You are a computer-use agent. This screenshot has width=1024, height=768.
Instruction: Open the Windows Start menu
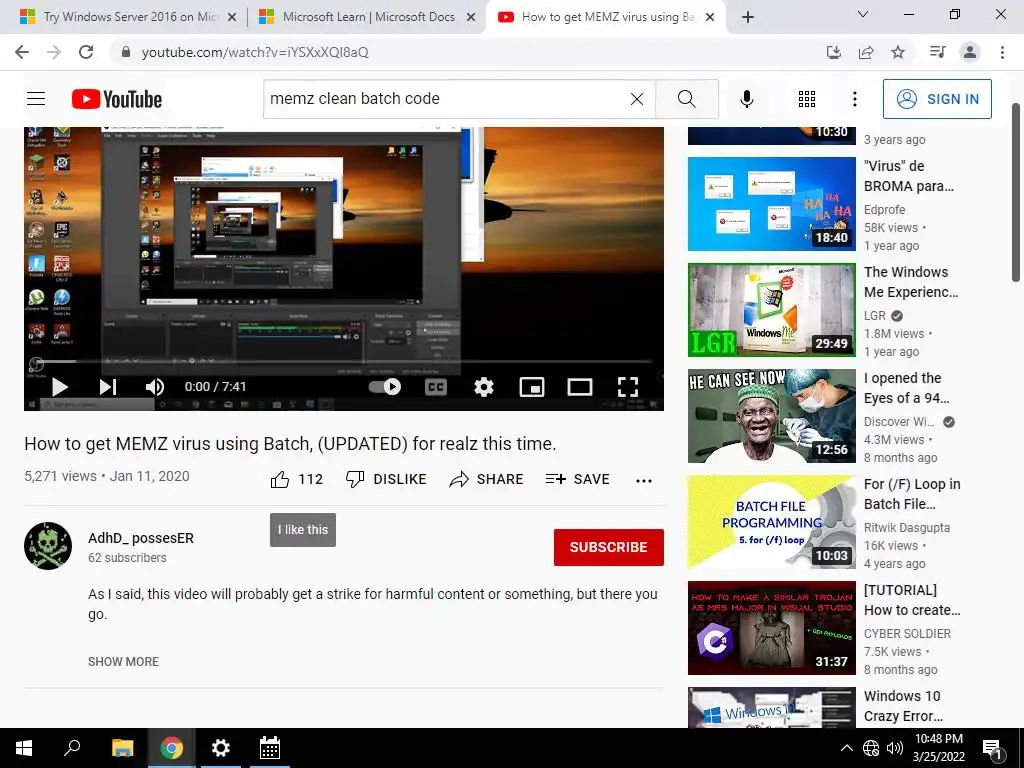pyautogui.click(x=24, y=748)
